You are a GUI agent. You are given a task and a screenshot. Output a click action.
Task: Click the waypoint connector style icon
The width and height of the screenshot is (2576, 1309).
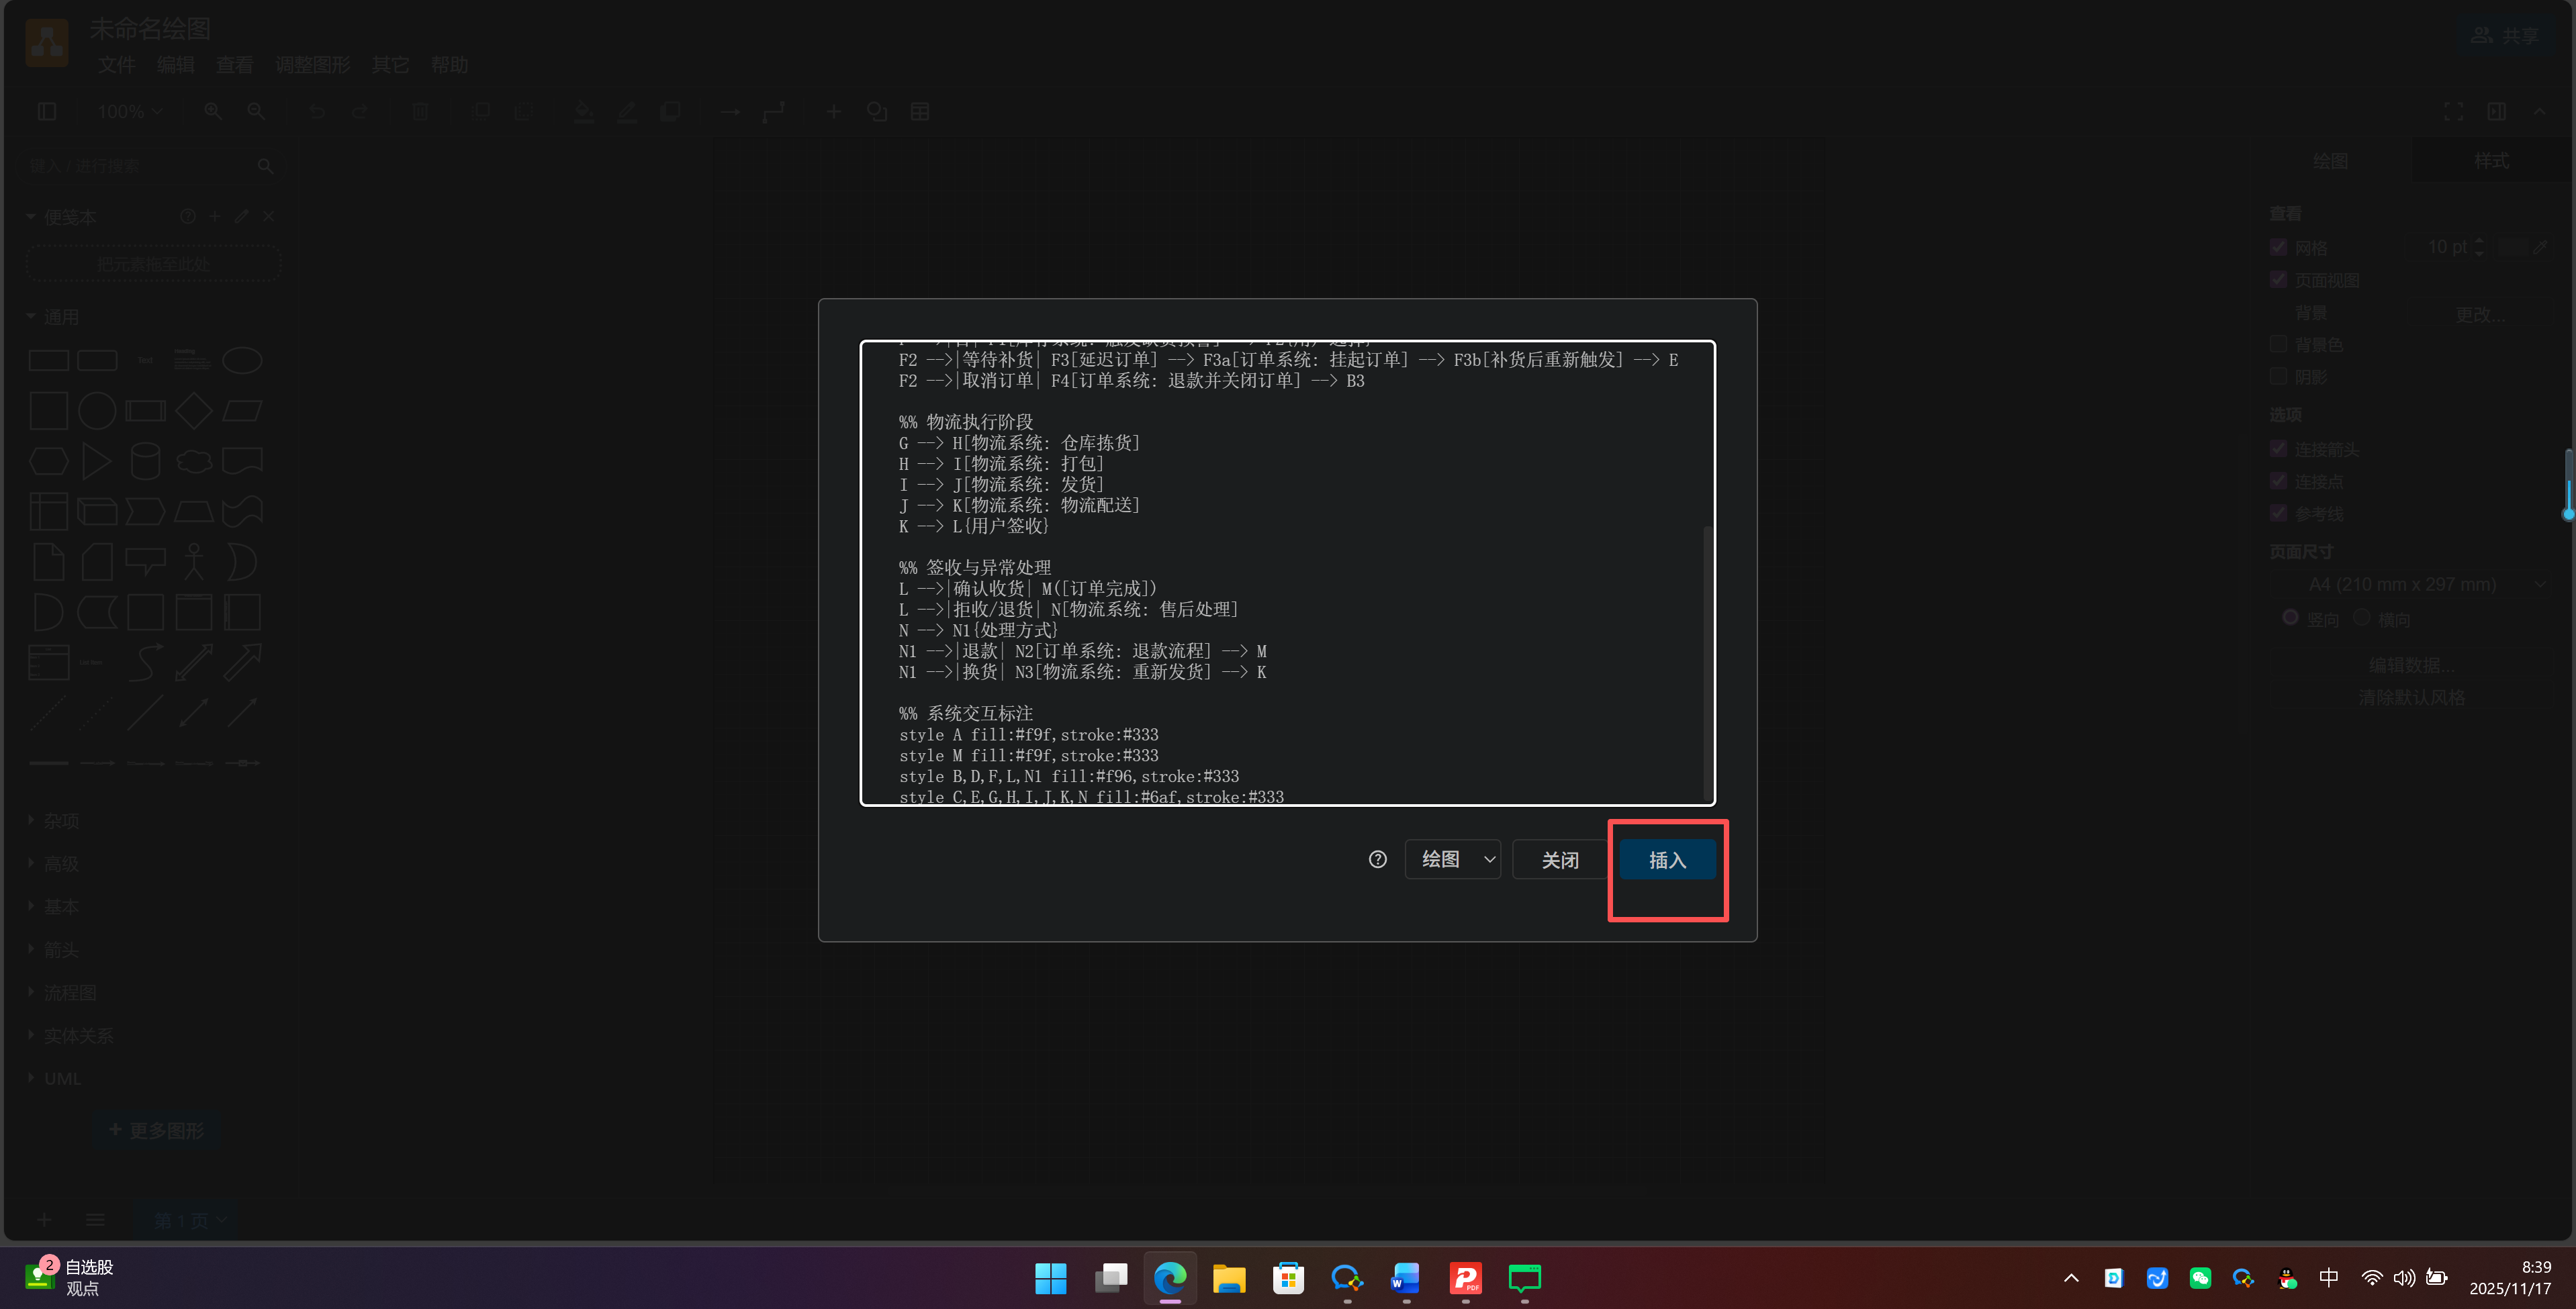tap(774, 111)
